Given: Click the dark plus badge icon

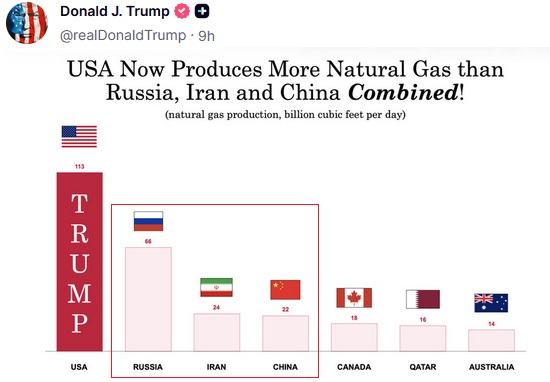Looking at the screenshot, I should coord(202,11).
